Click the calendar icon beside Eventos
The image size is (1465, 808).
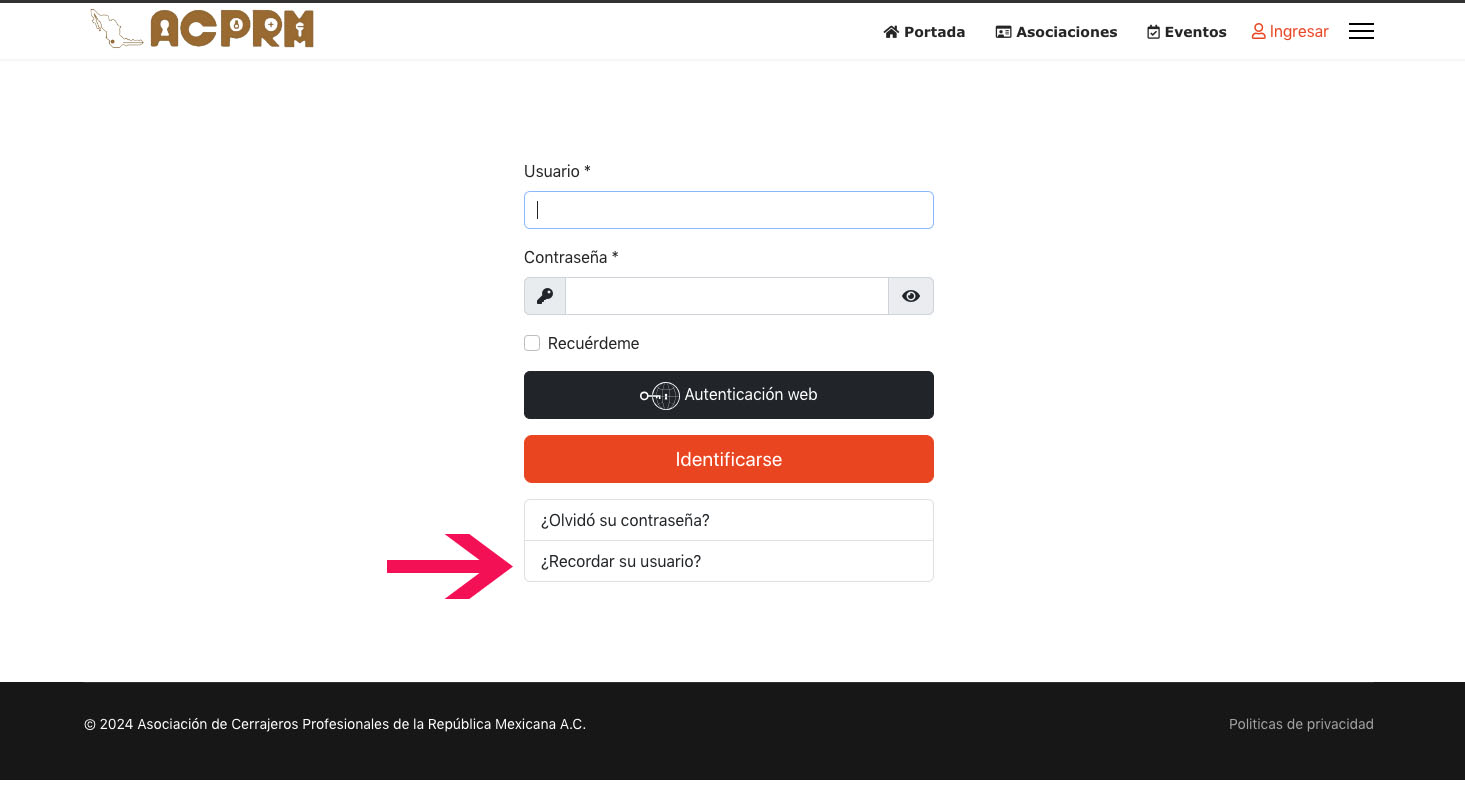click(x=1153, y=32)
